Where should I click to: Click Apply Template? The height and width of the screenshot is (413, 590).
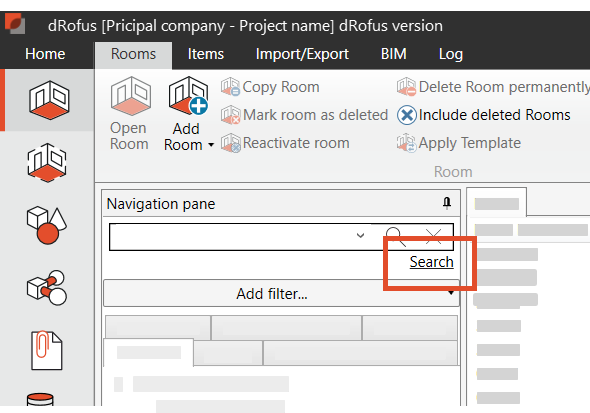[x=459, y=143]
